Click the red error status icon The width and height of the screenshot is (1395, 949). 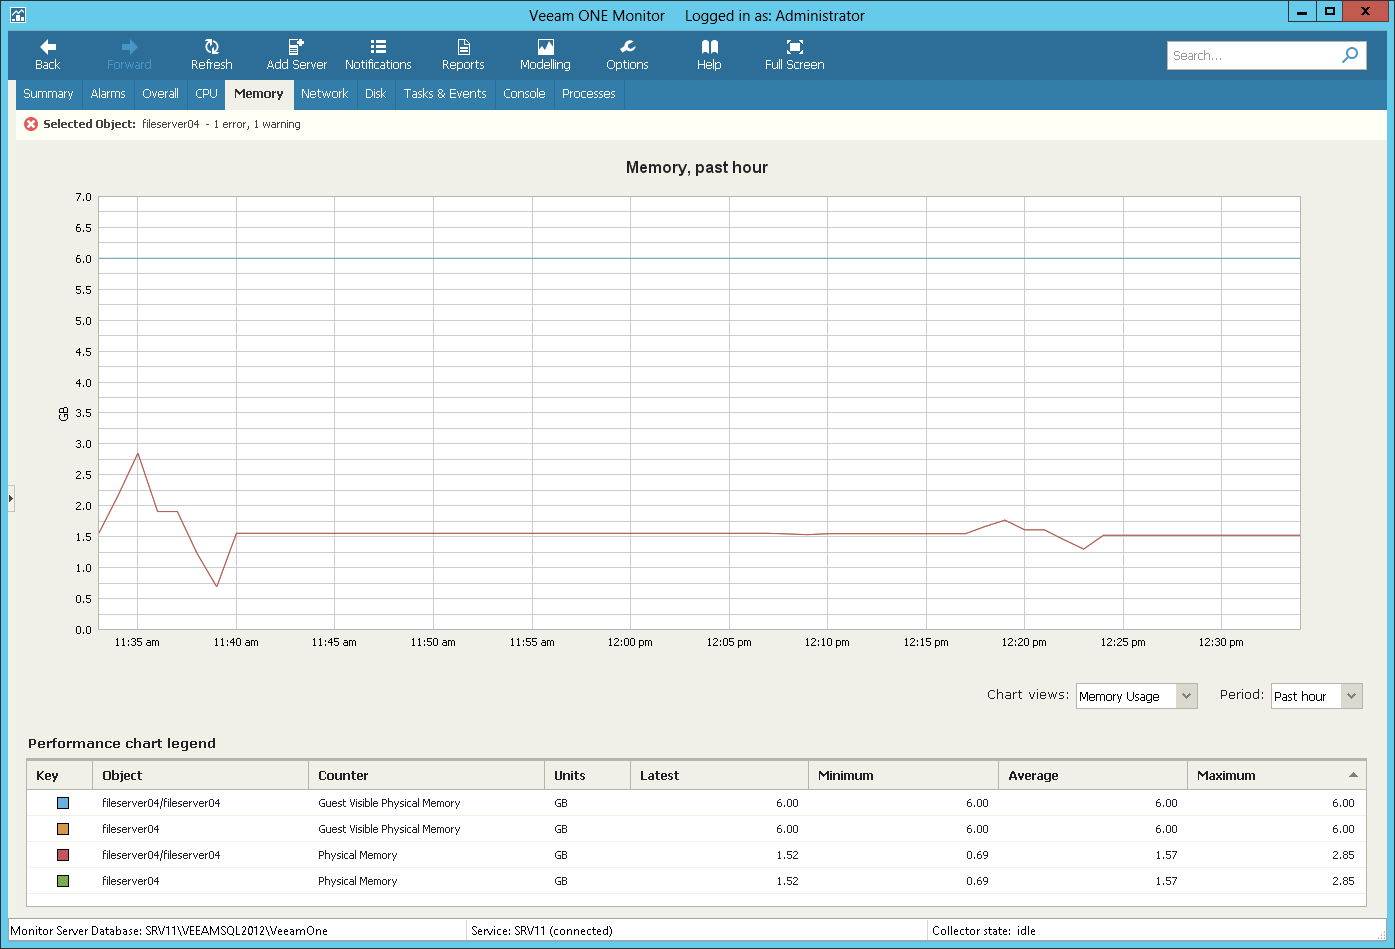point(31,124)
